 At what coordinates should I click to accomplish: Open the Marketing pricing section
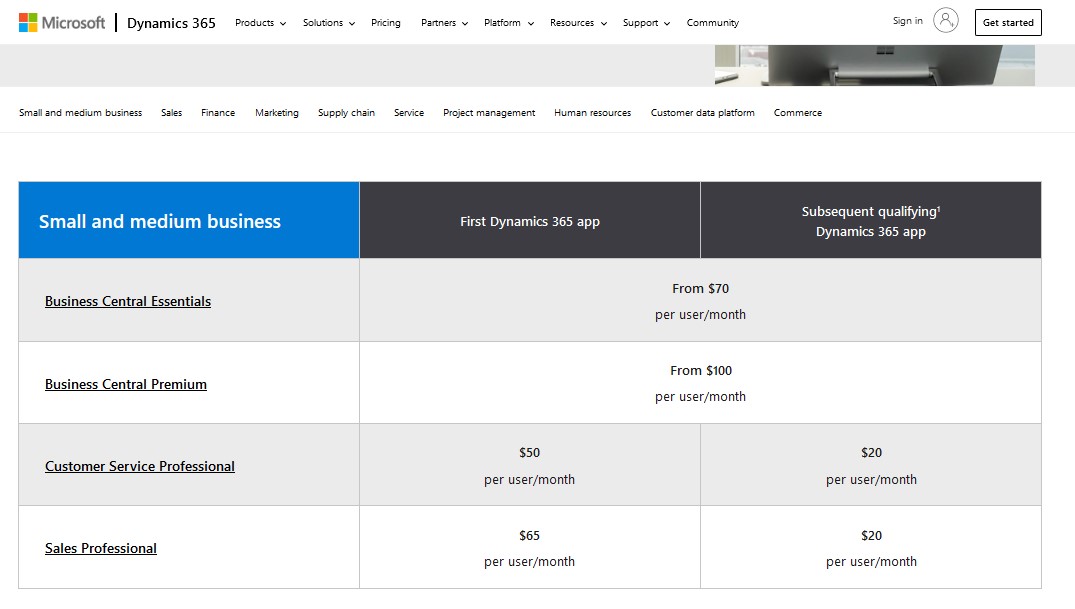pyautogui.click(x=276, y=112)
